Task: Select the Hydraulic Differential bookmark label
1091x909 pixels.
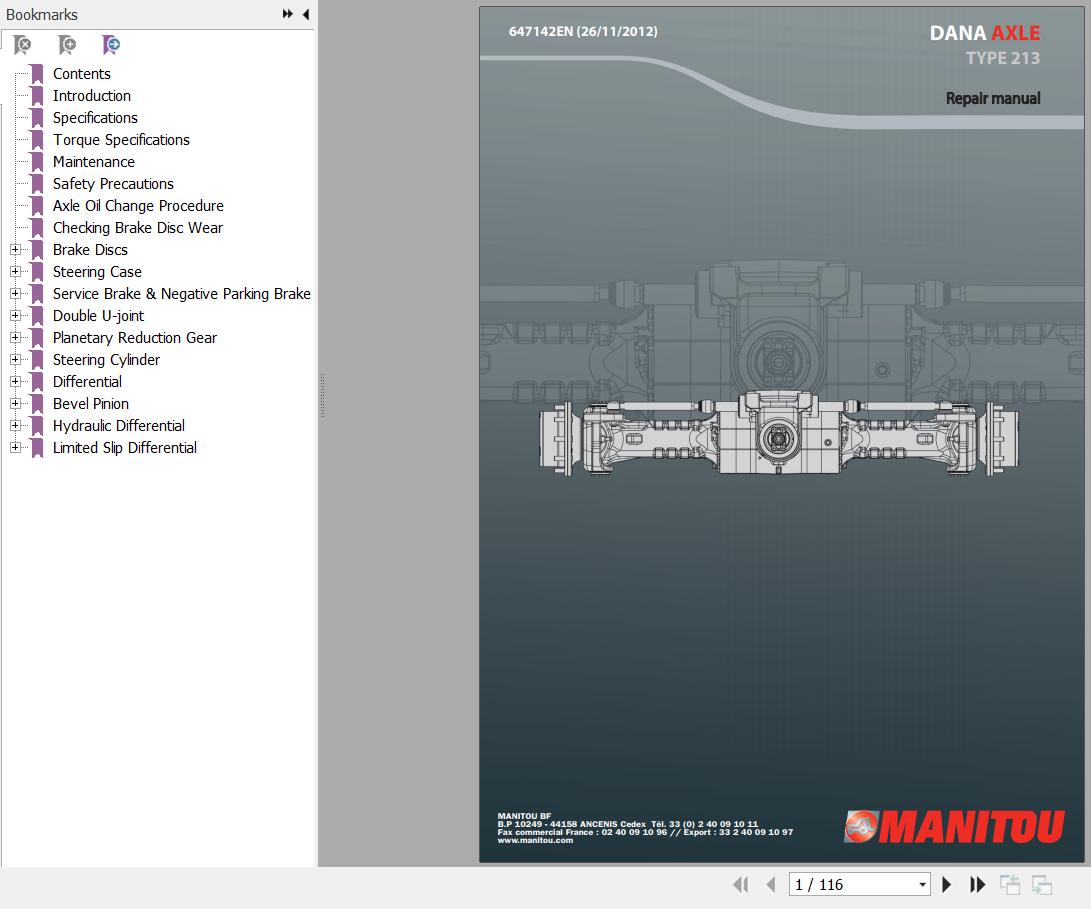Action: click(x=119, y=426)
